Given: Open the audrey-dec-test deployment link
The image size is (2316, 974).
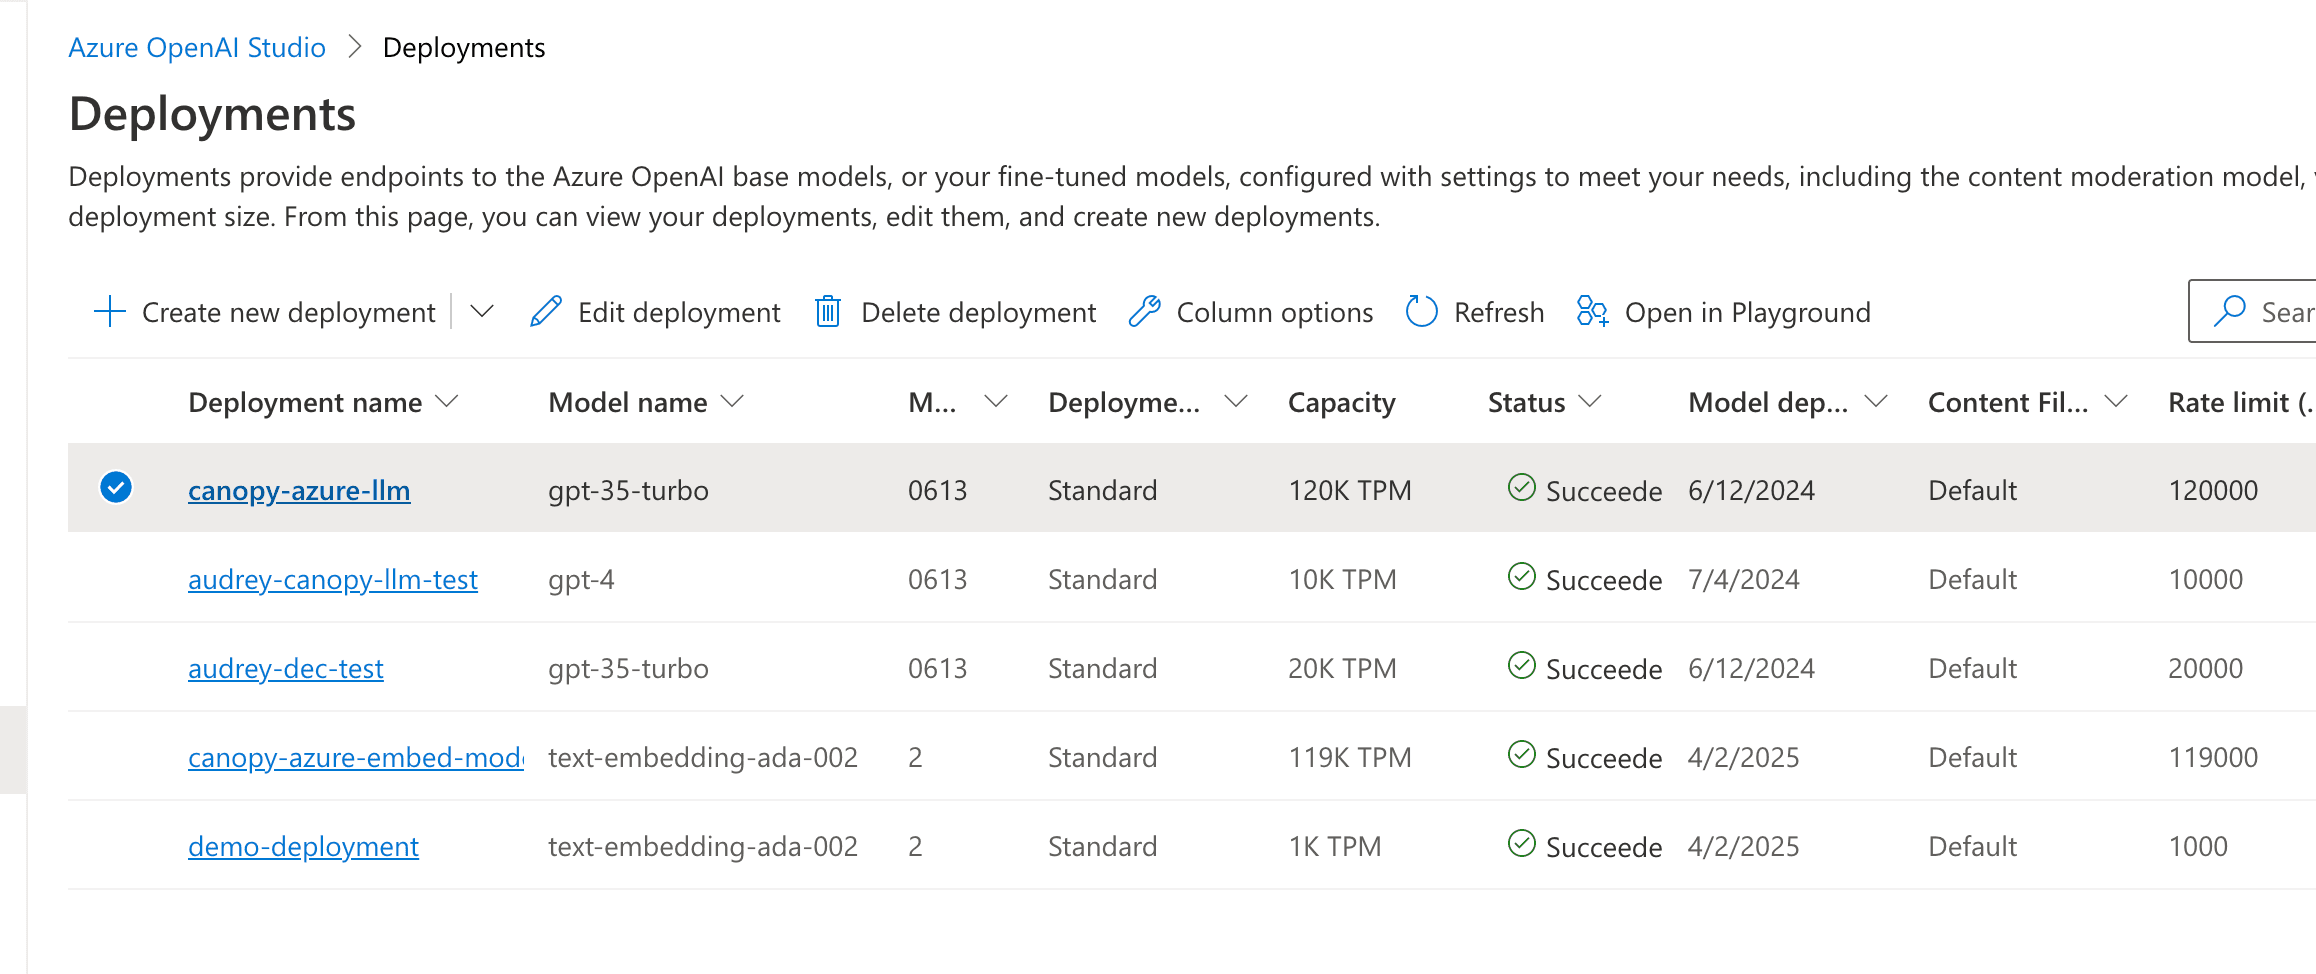Looking at the screenshot, I should [x=285, y=669].
